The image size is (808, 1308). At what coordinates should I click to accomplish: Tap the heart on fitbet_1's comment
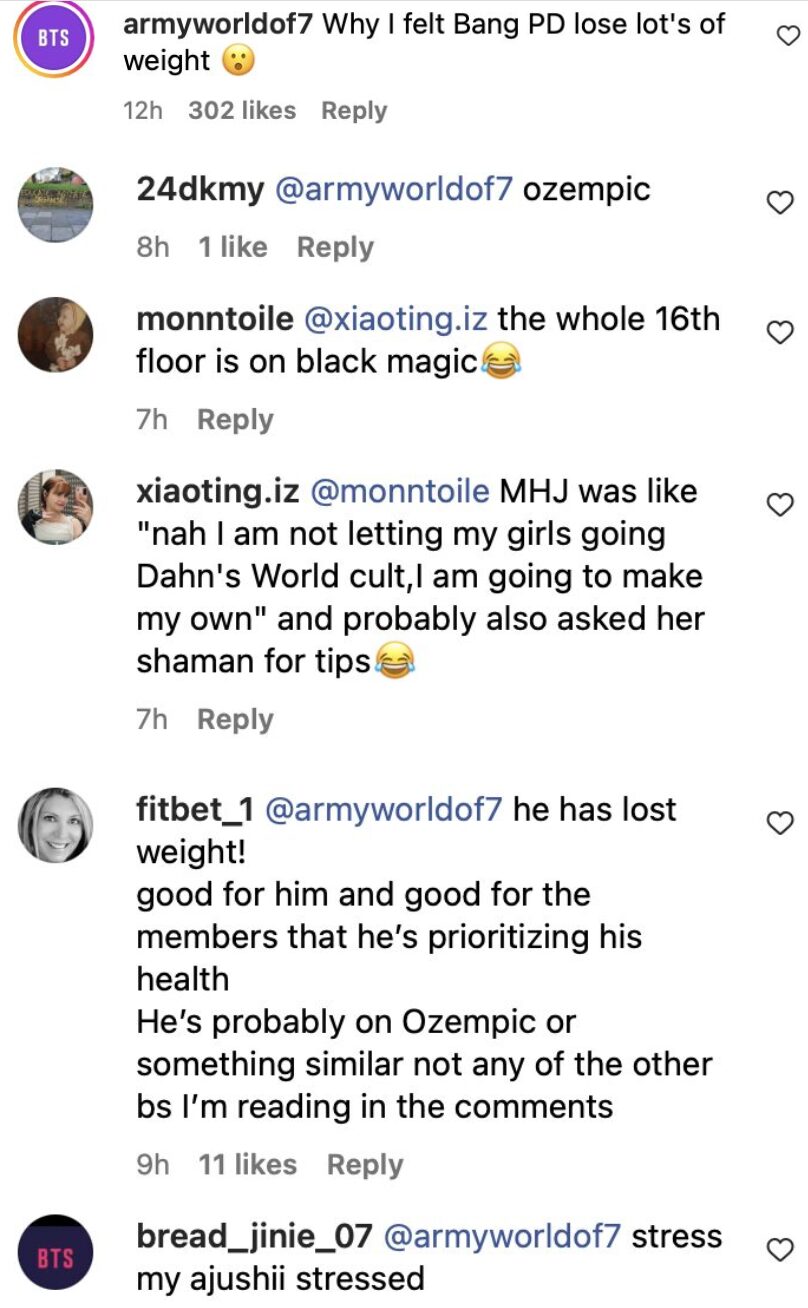(x=778, y=822)
